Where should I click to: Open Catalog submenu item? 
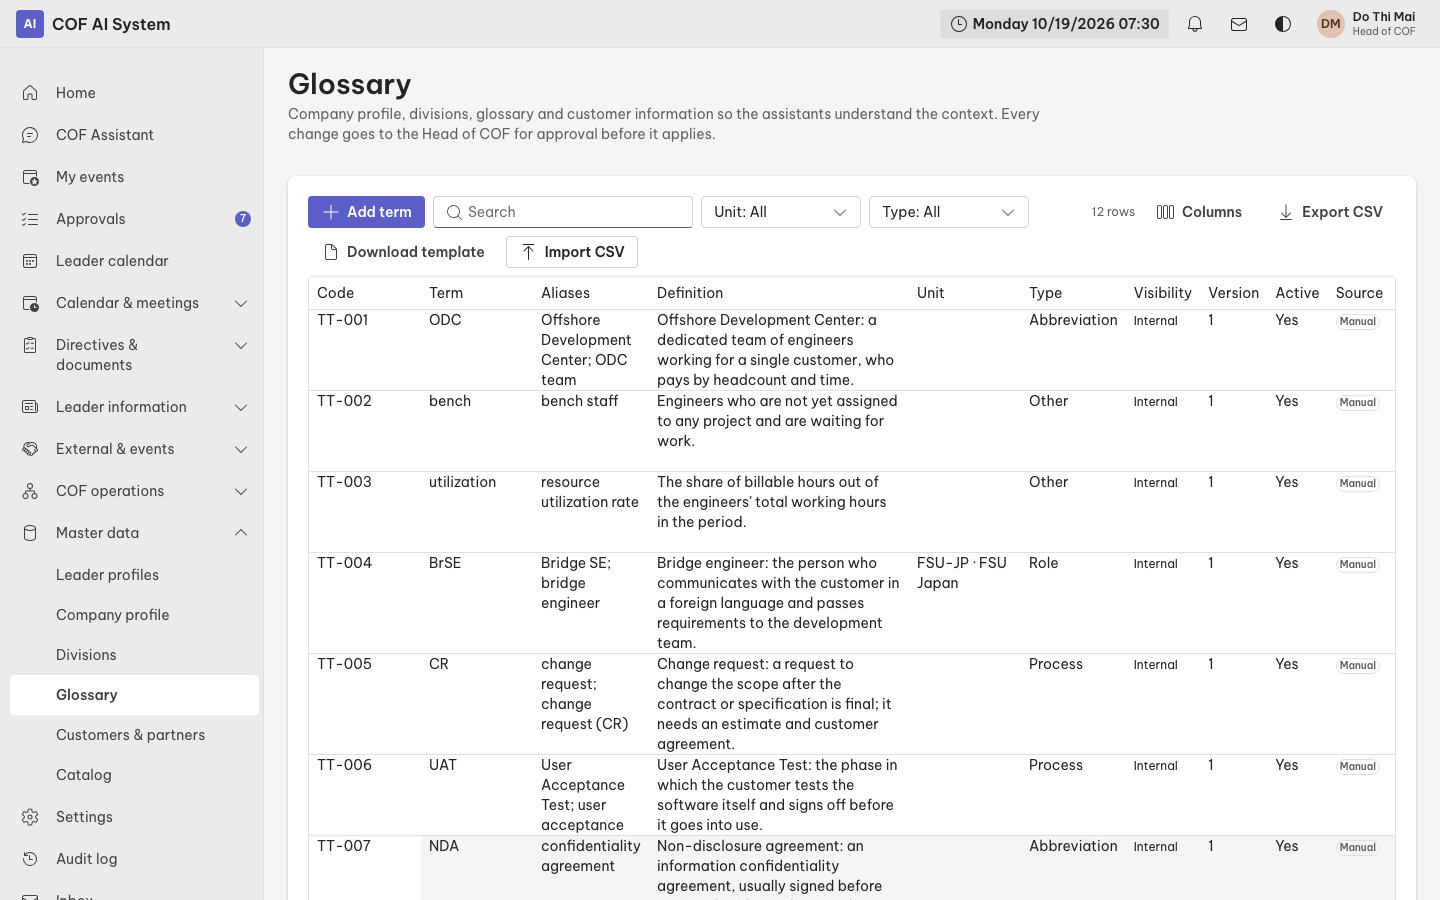click(x=134, y=775)
